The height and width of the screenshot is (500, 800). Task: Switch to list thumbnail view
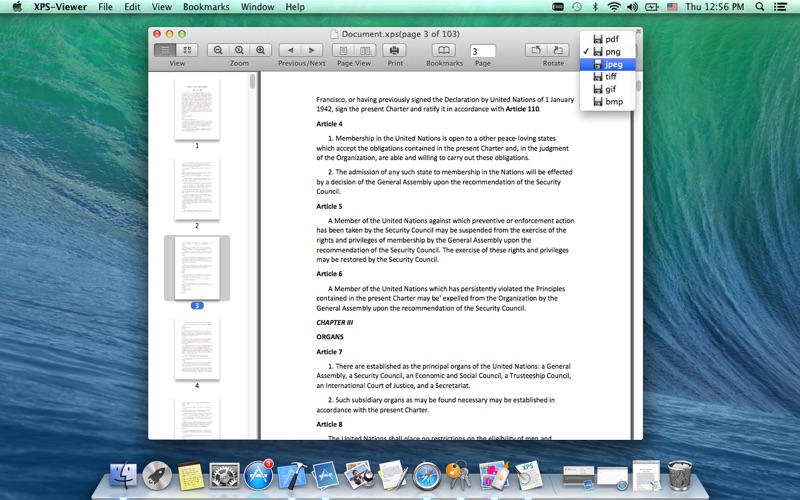pyautogui.click(x=165, y=50)
